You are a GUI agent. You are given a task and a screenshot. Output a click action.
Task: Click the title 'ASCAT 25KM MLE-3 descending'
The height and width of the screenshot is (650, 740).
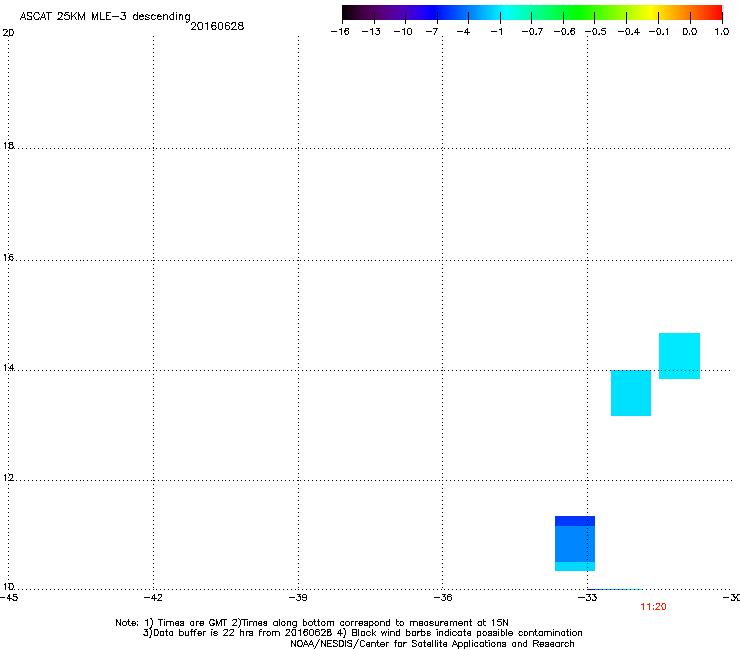105,16
